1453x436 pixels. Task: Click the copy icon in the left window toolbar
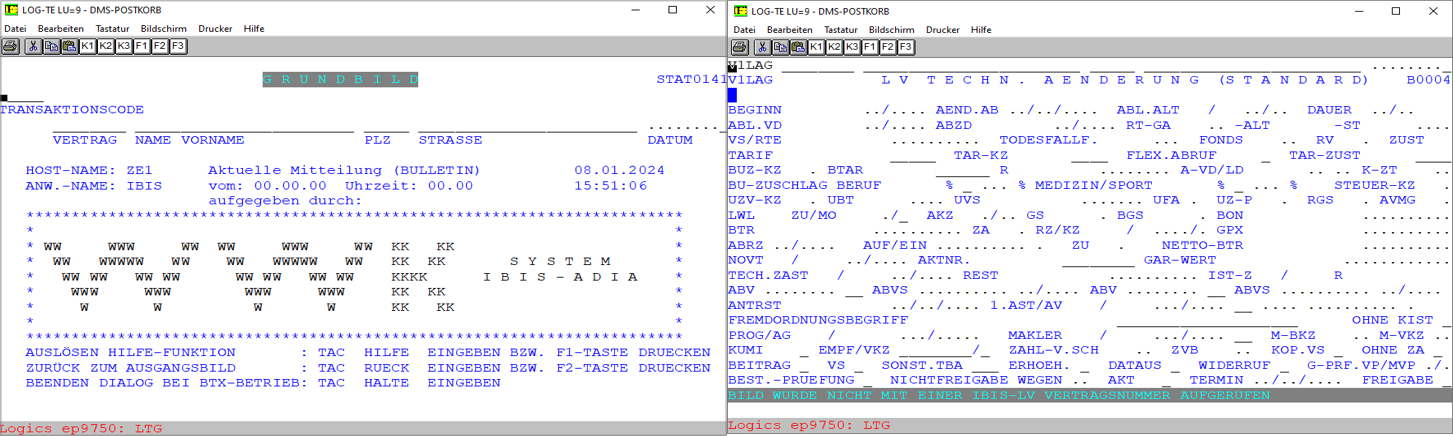pyautogui.click(x=51, y=47)
